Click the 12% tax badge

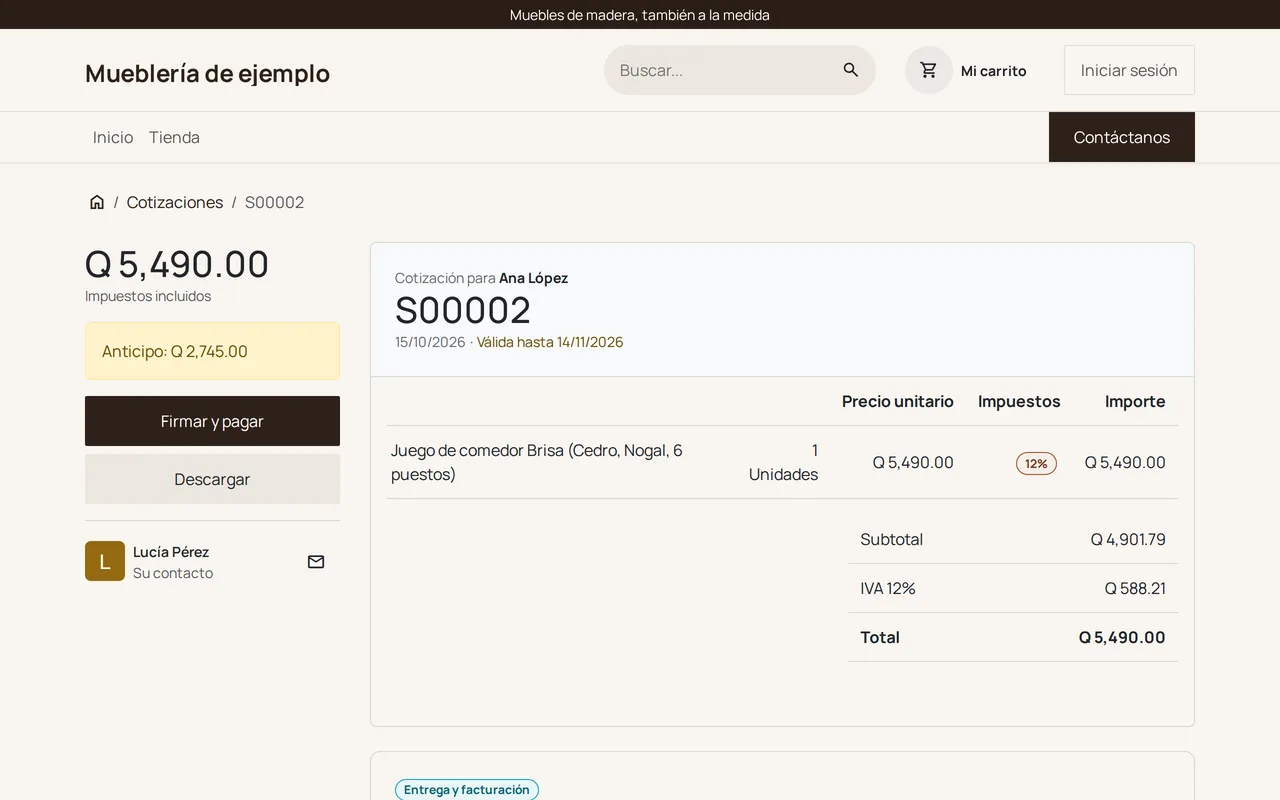point(1036,463)
